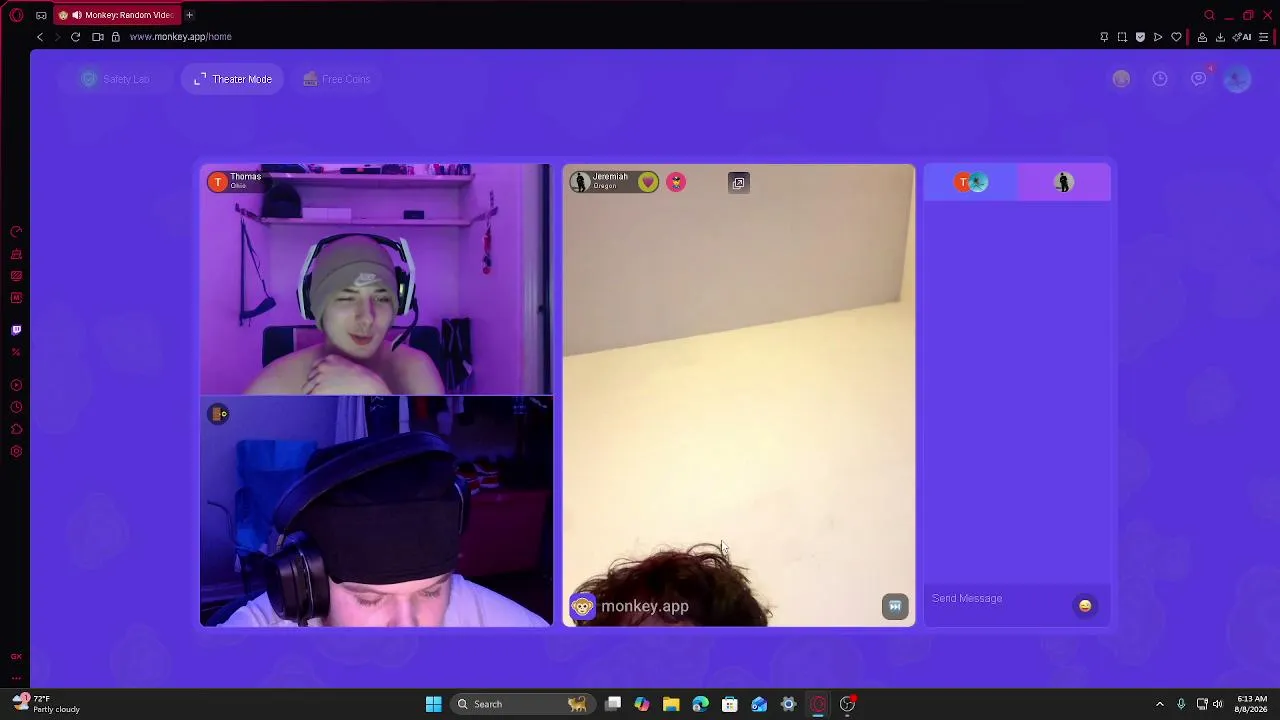Pop out Jeremiah's video window

pyautogui.click(x=738, y=182)
